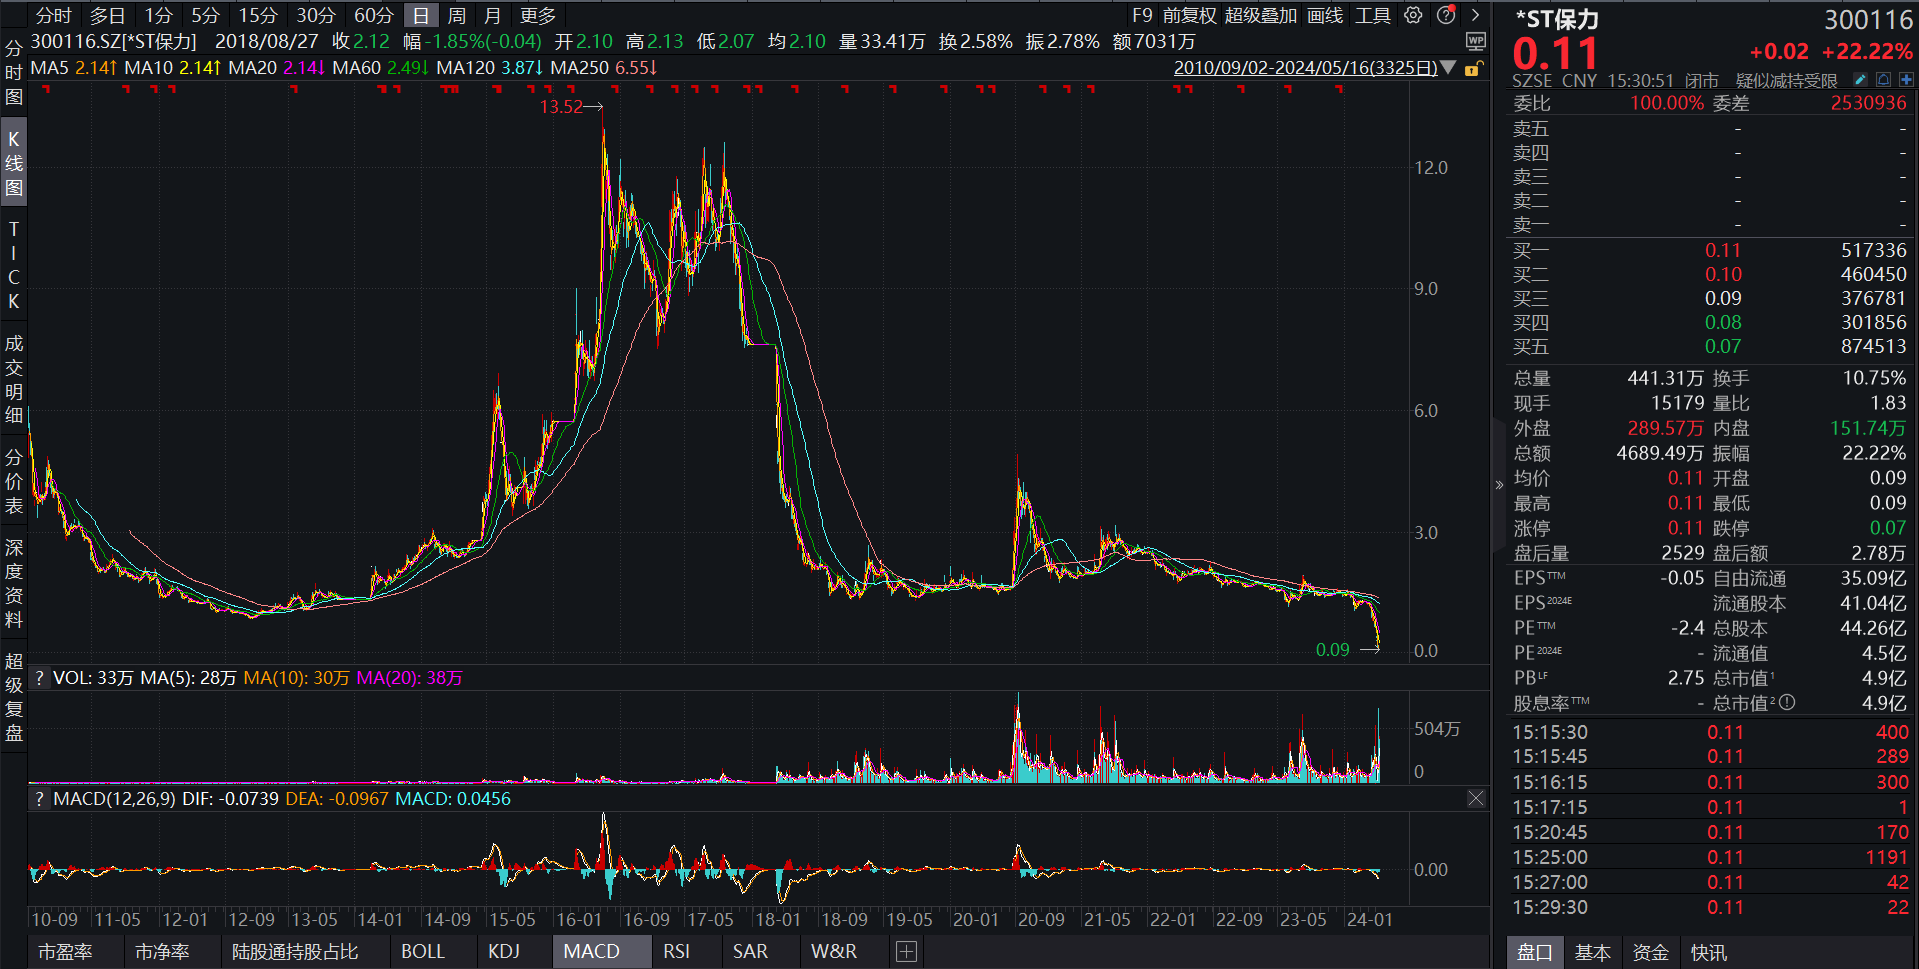Toggle the date range lock icon
This screenshot has width=1919, height=969.
(1472, 68)
